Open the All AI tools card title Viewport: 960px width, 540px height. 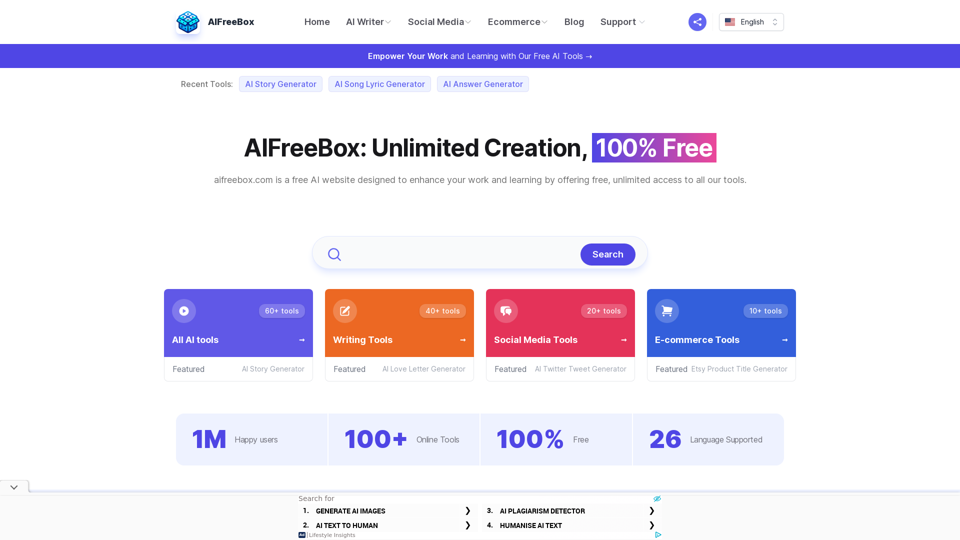(195, 340)
